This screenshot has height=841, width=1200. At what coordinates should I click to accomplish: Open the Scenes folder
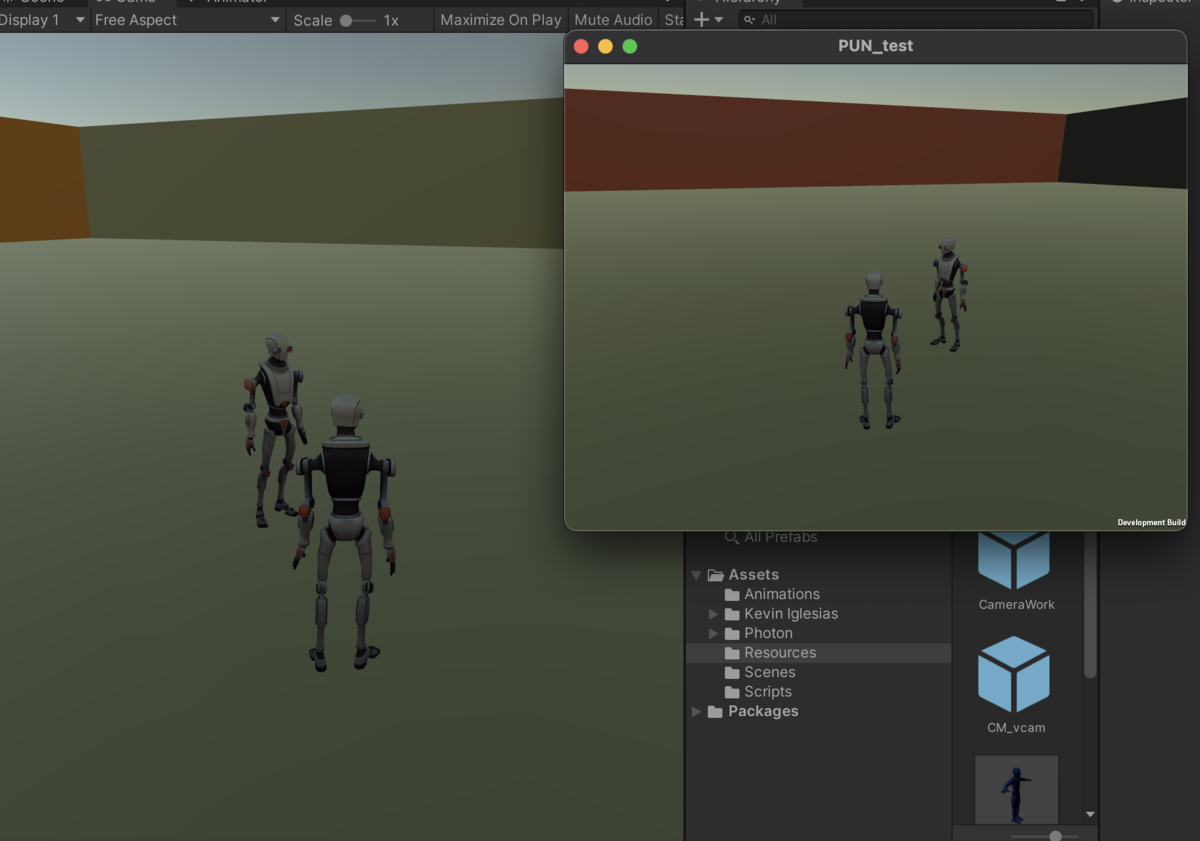[x=769, y=672]
